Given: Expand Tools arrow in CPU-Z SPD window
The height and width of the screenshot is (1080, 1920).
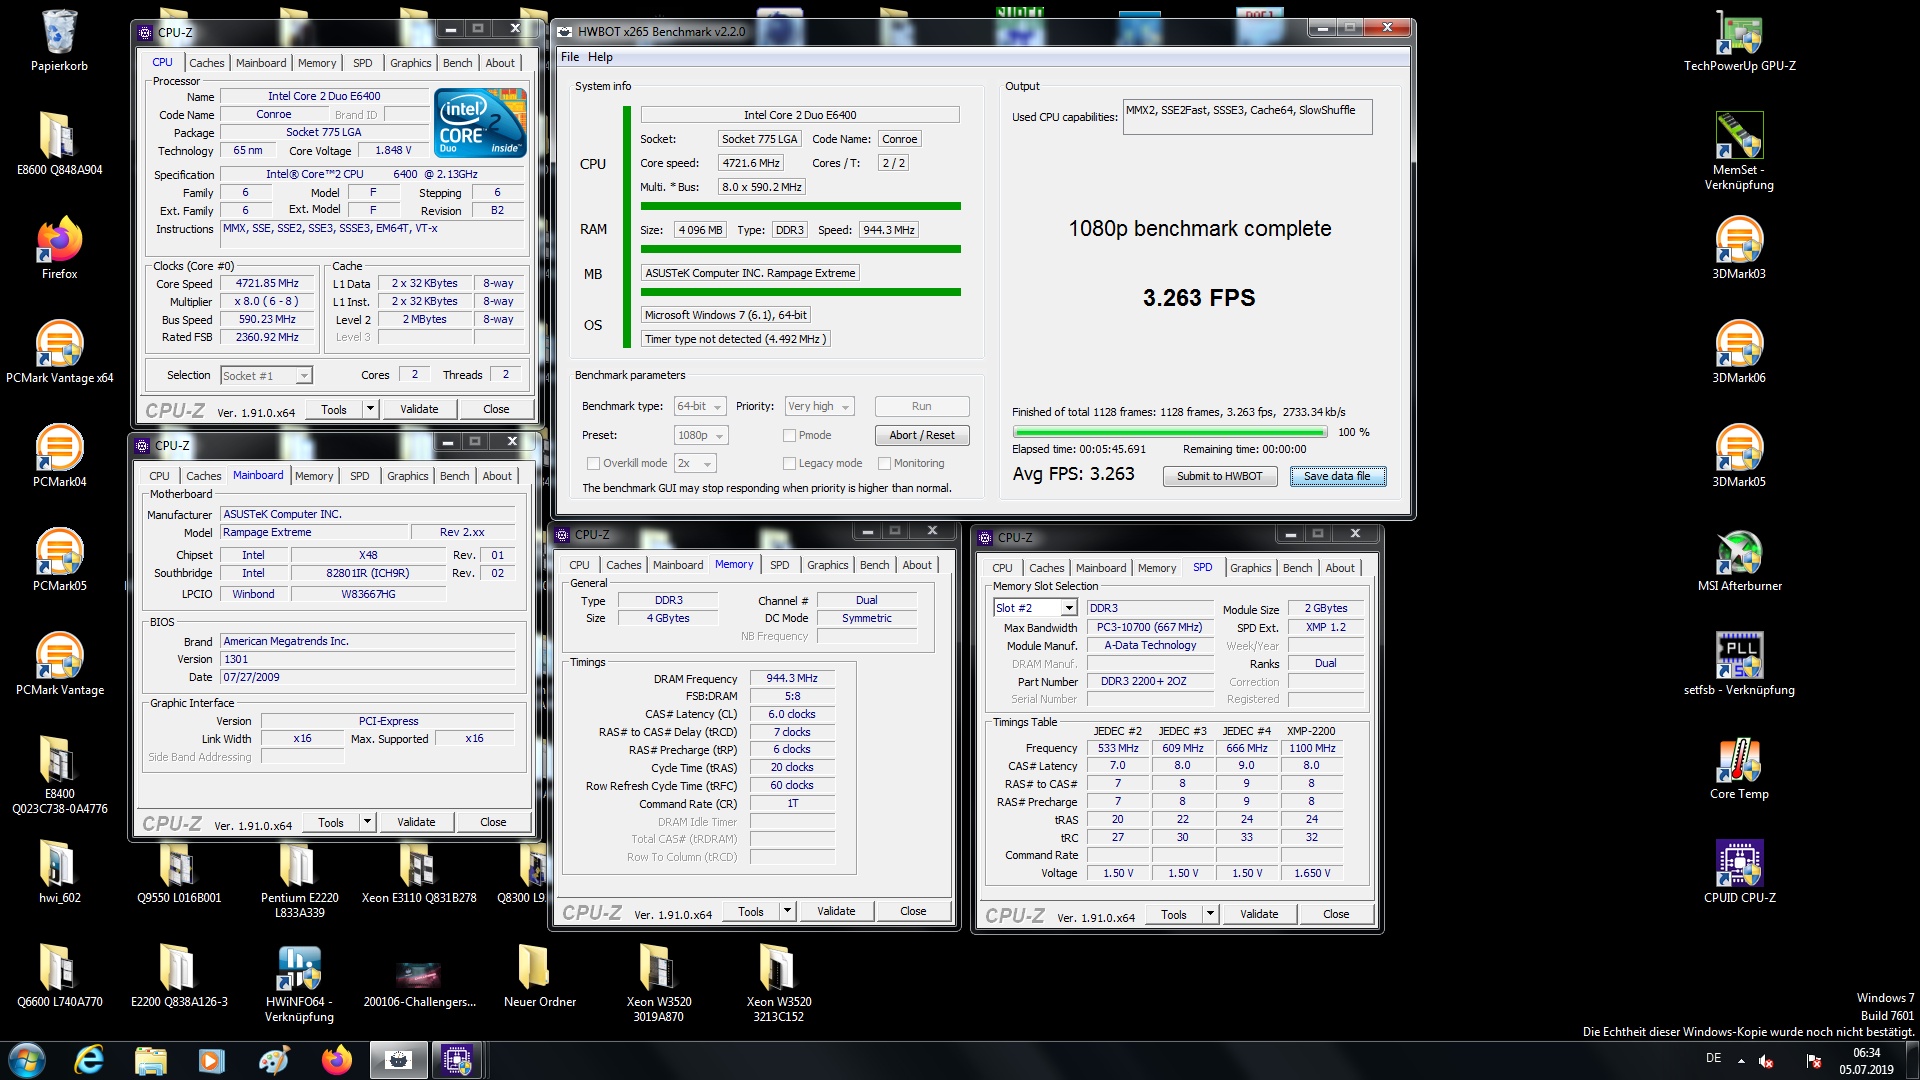Looking at the screenshot, I should [x=1210, y=914].
